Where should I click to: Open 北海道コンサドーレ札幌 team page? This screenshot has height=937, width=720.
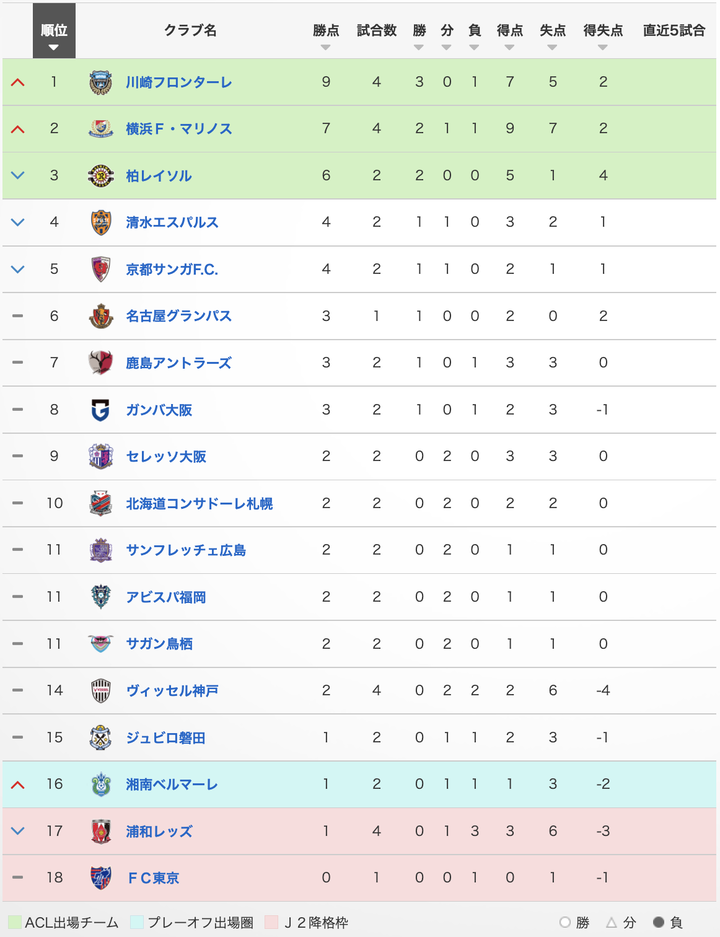tap(199, 504)
